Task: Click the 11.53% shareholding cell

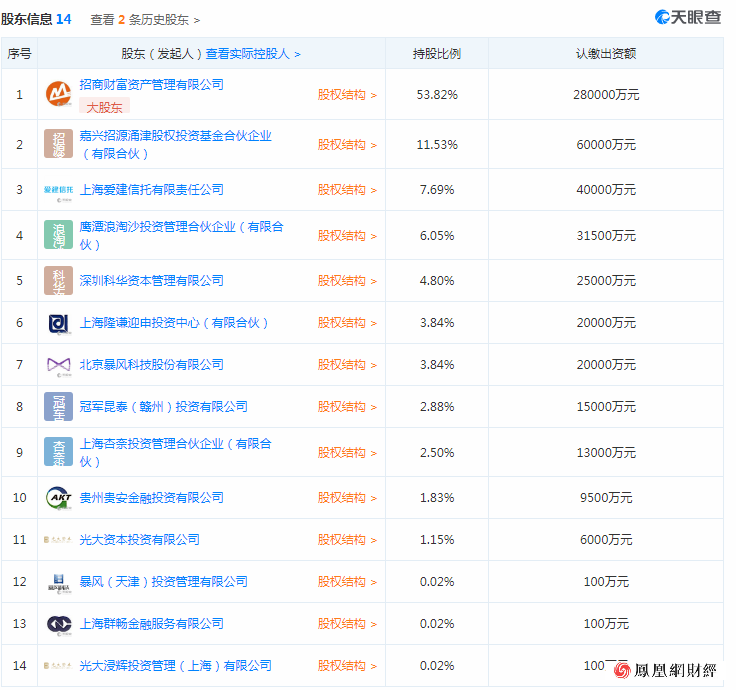Action: [x=437, y=145]
